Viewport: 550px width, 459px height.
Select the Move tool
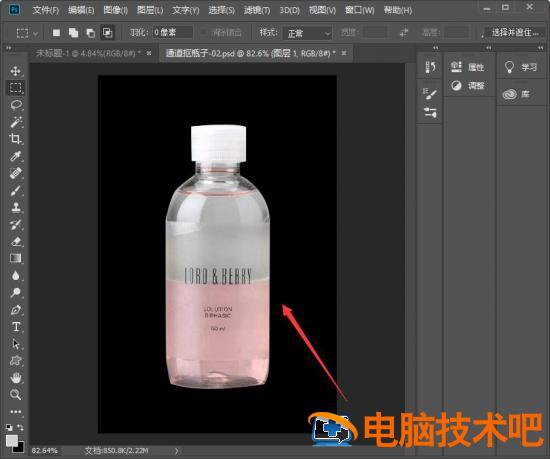coord(15,71)
